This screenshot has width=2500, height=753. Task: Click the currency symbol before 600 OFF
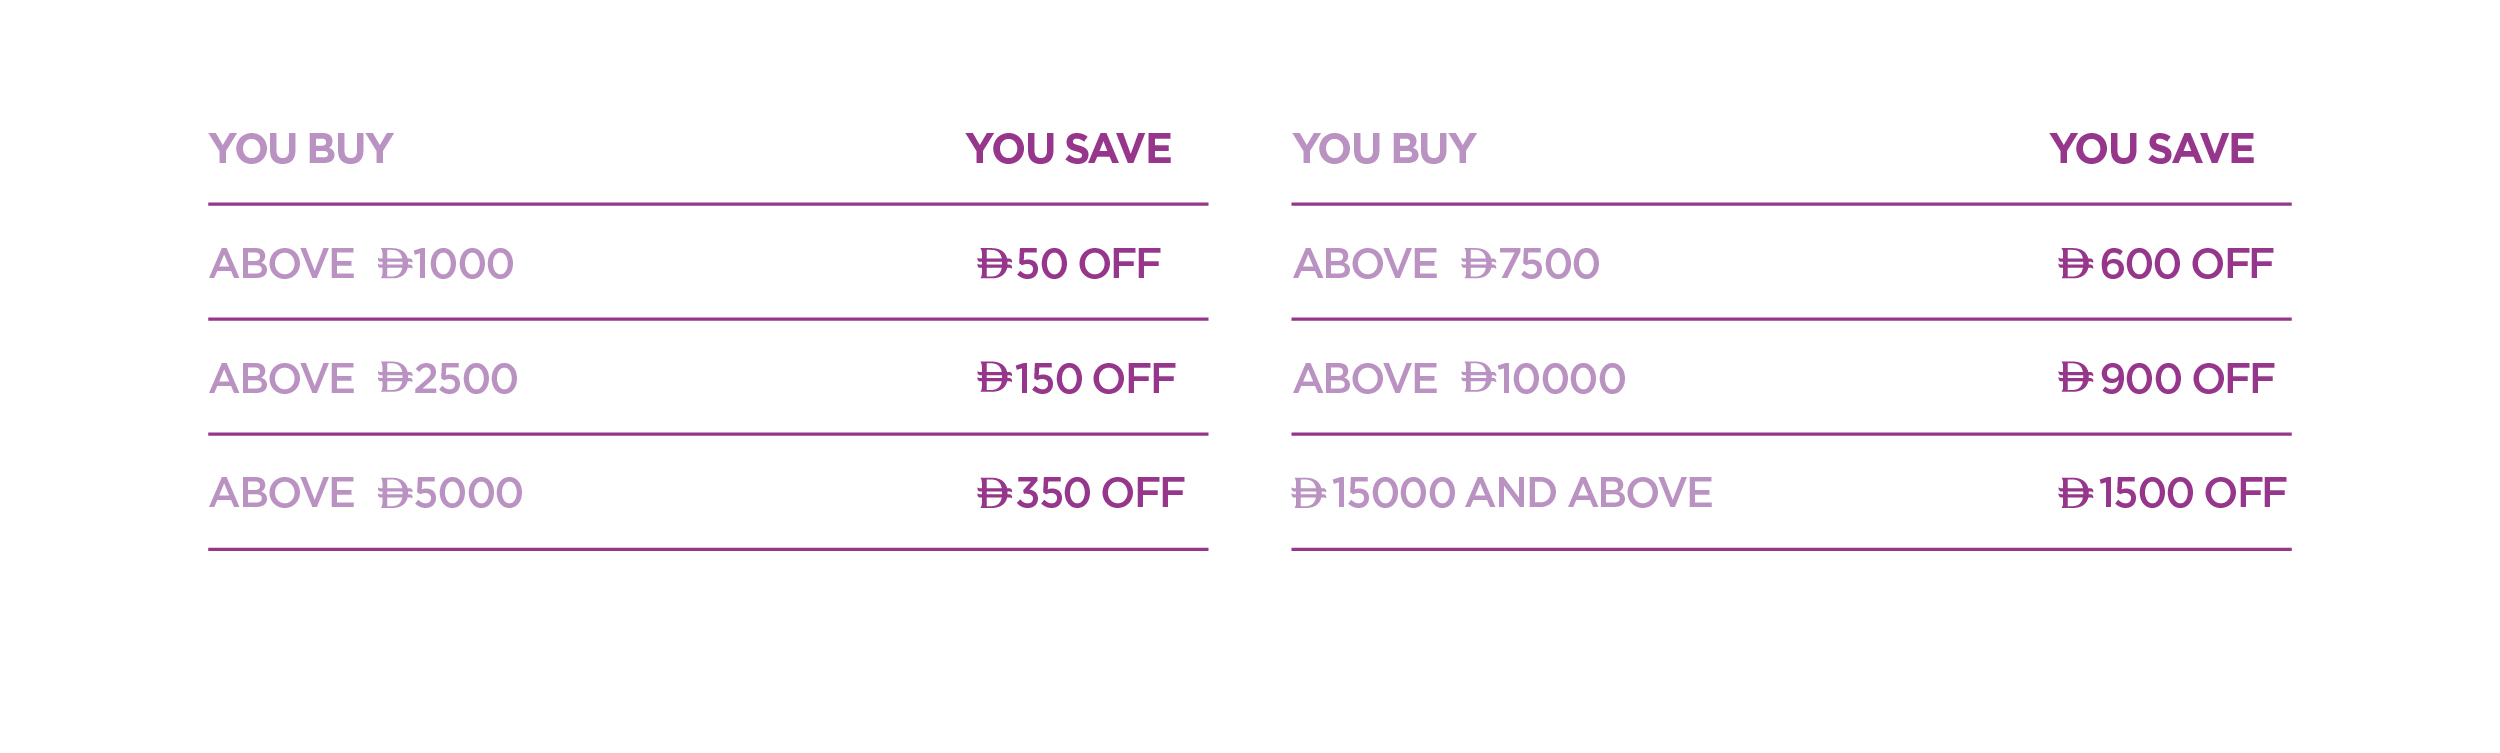(2075, 264)
